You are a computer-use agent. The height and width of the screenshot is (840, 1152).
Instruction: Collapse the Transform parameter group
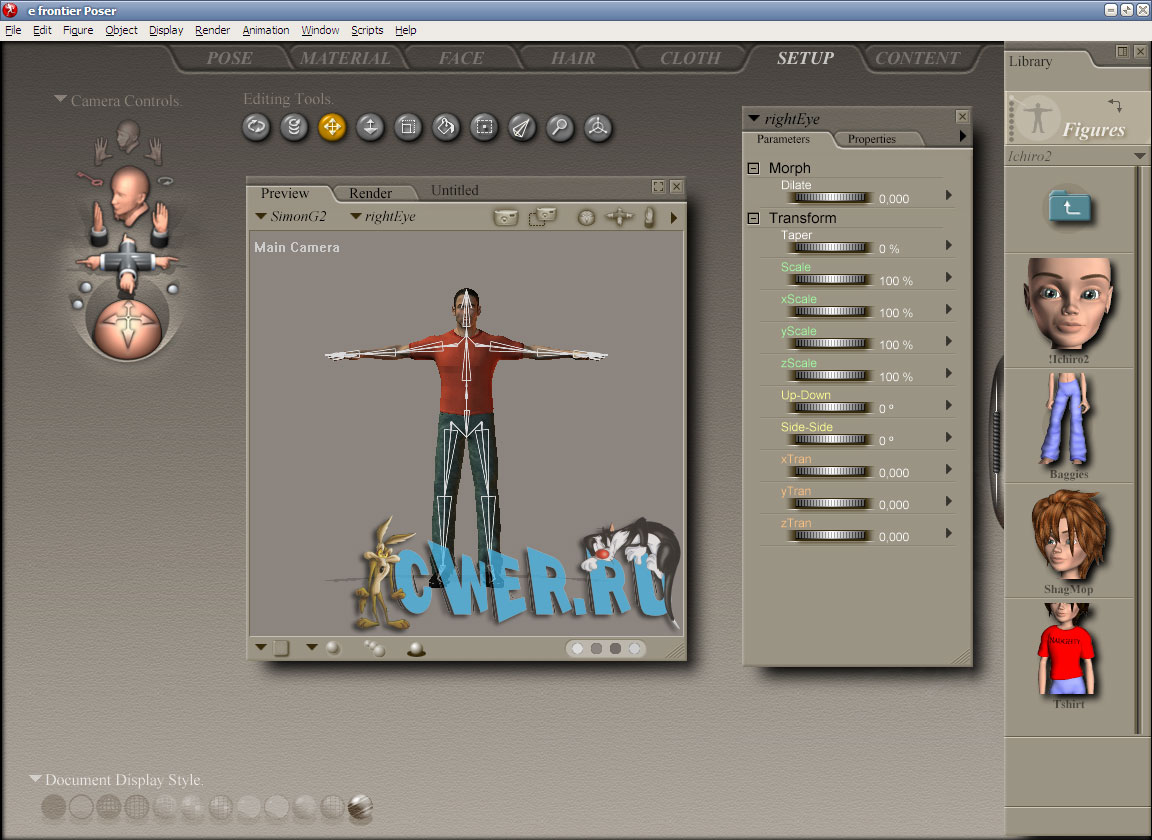pyautogui.click(x=754, y=218)
